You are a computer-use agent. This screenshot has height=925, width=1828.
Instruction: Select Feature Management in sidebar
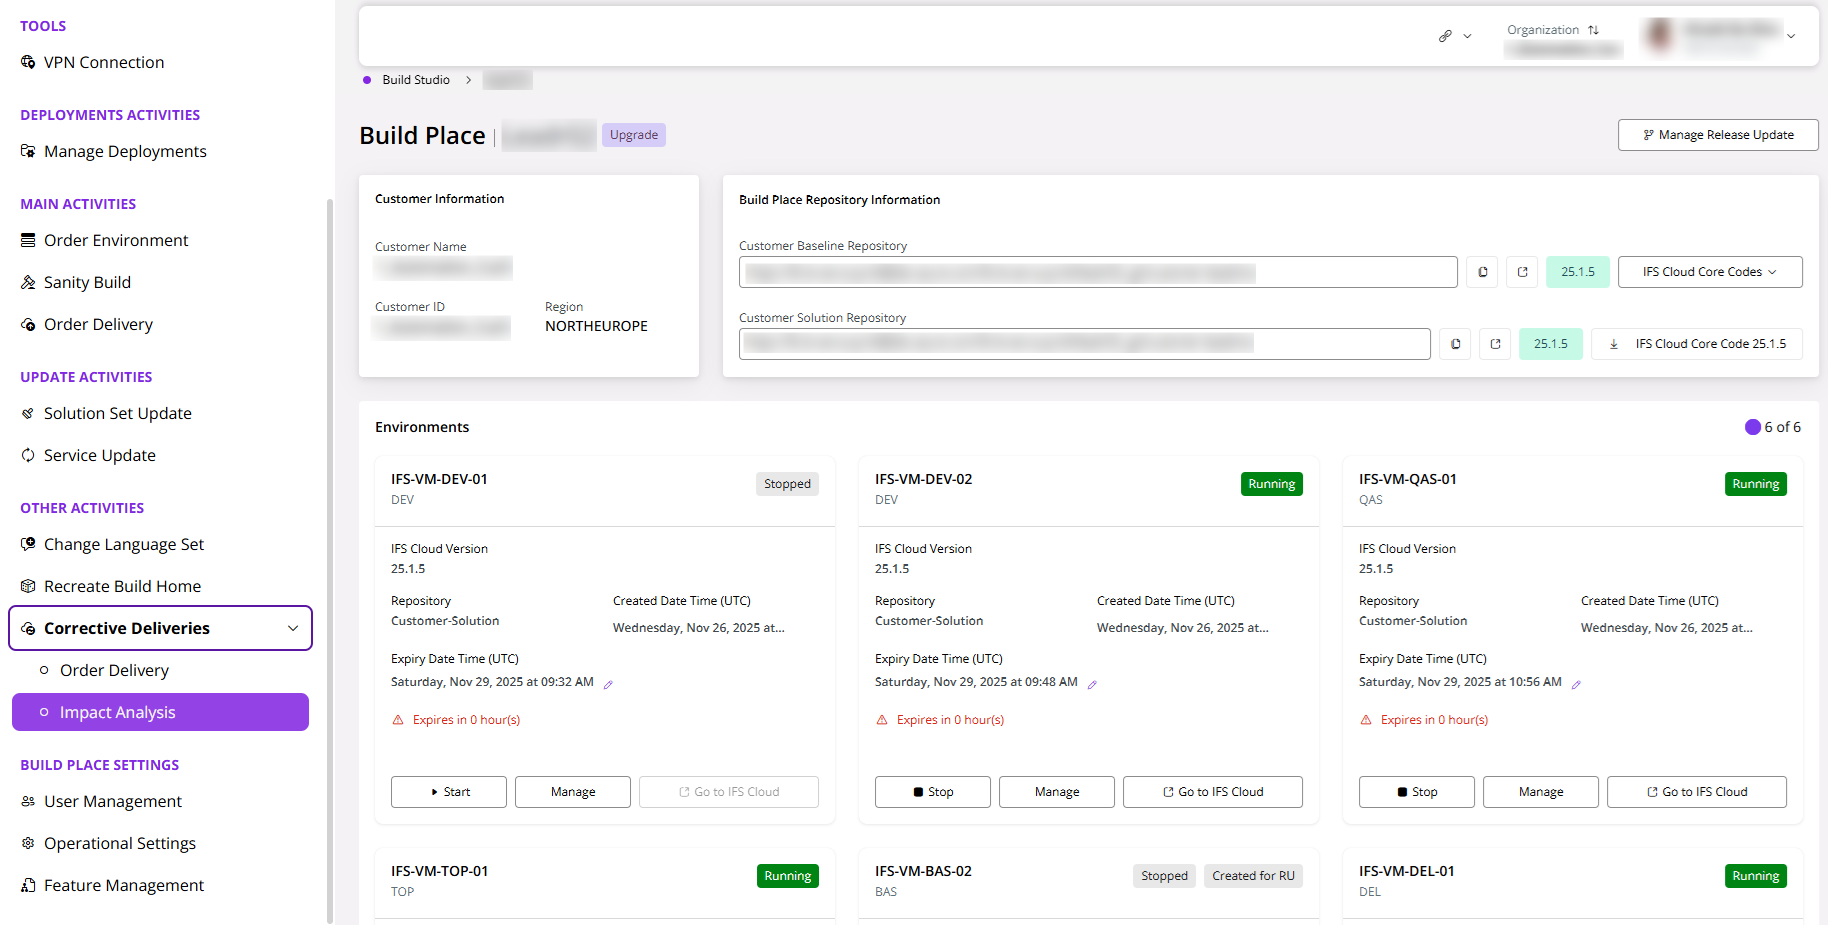pos(123,885)
